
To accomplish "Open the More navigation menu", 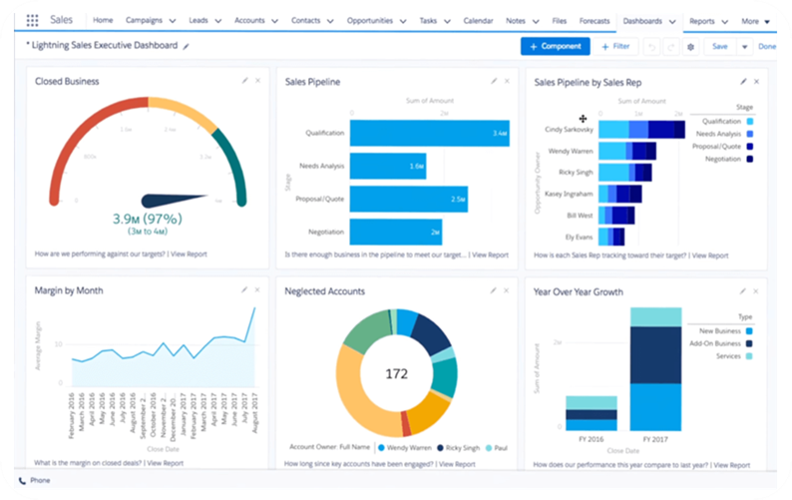I will pyautogui.click(x=756, y=21).
